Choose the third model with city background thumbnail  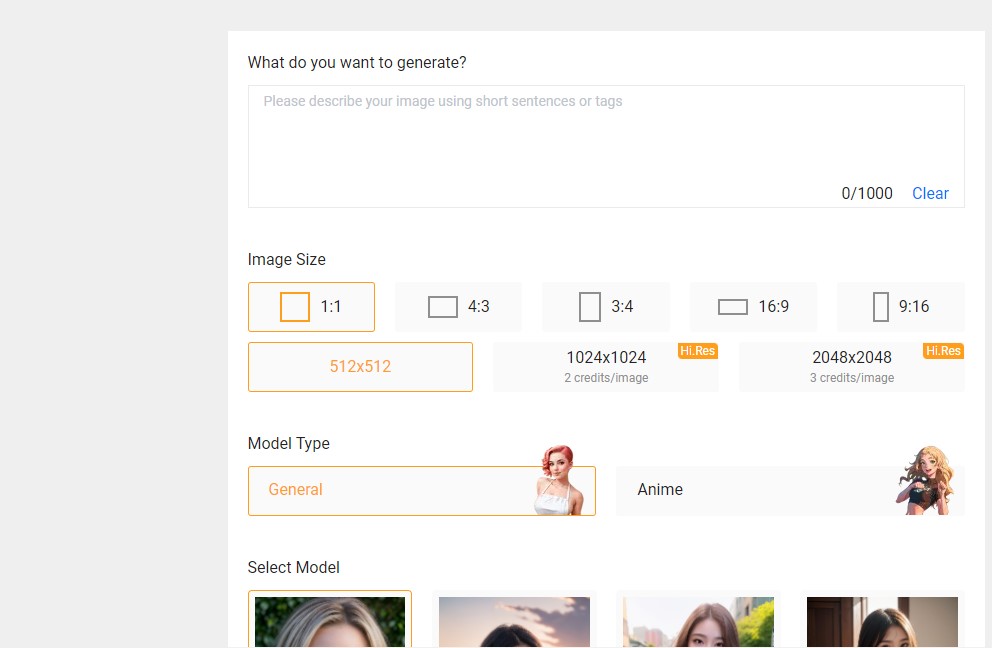(x=698, y=620)
